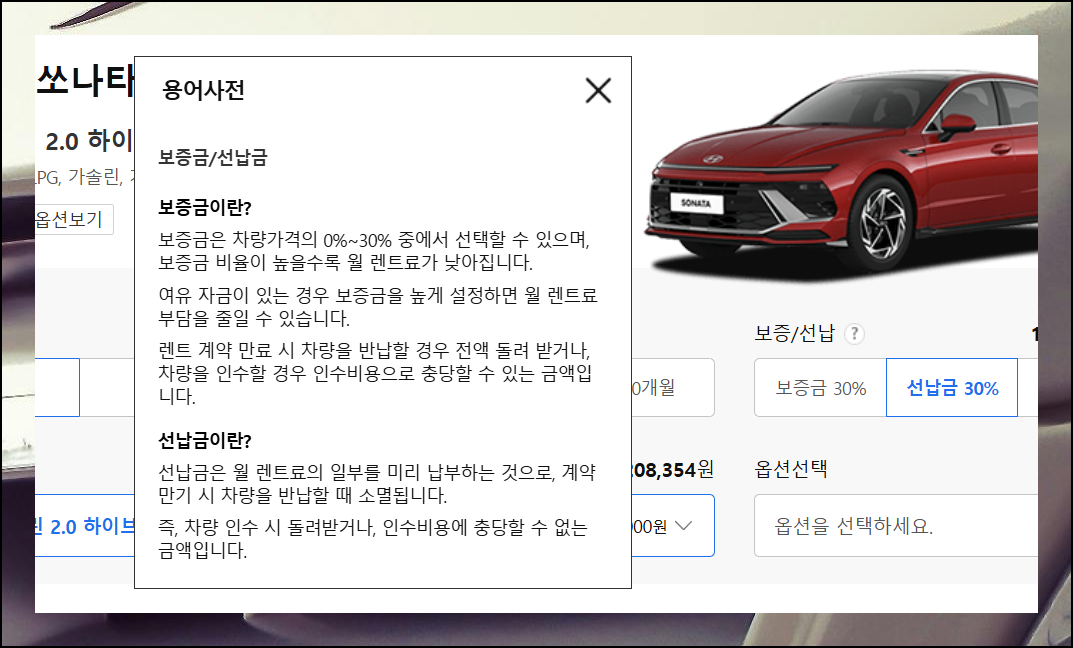Click the 용어사전 popup title
Image resolution: width=1073 pixels, height=648 pixels.
pos(203,90)
